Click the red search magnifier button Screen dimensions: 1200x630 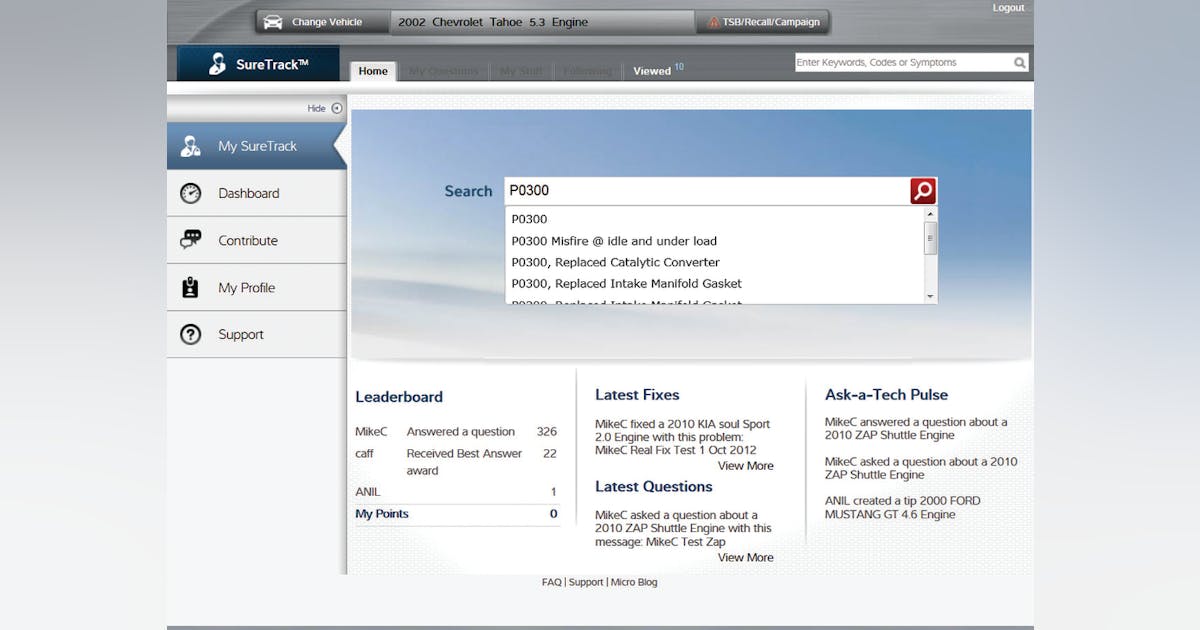pos(920,190)
